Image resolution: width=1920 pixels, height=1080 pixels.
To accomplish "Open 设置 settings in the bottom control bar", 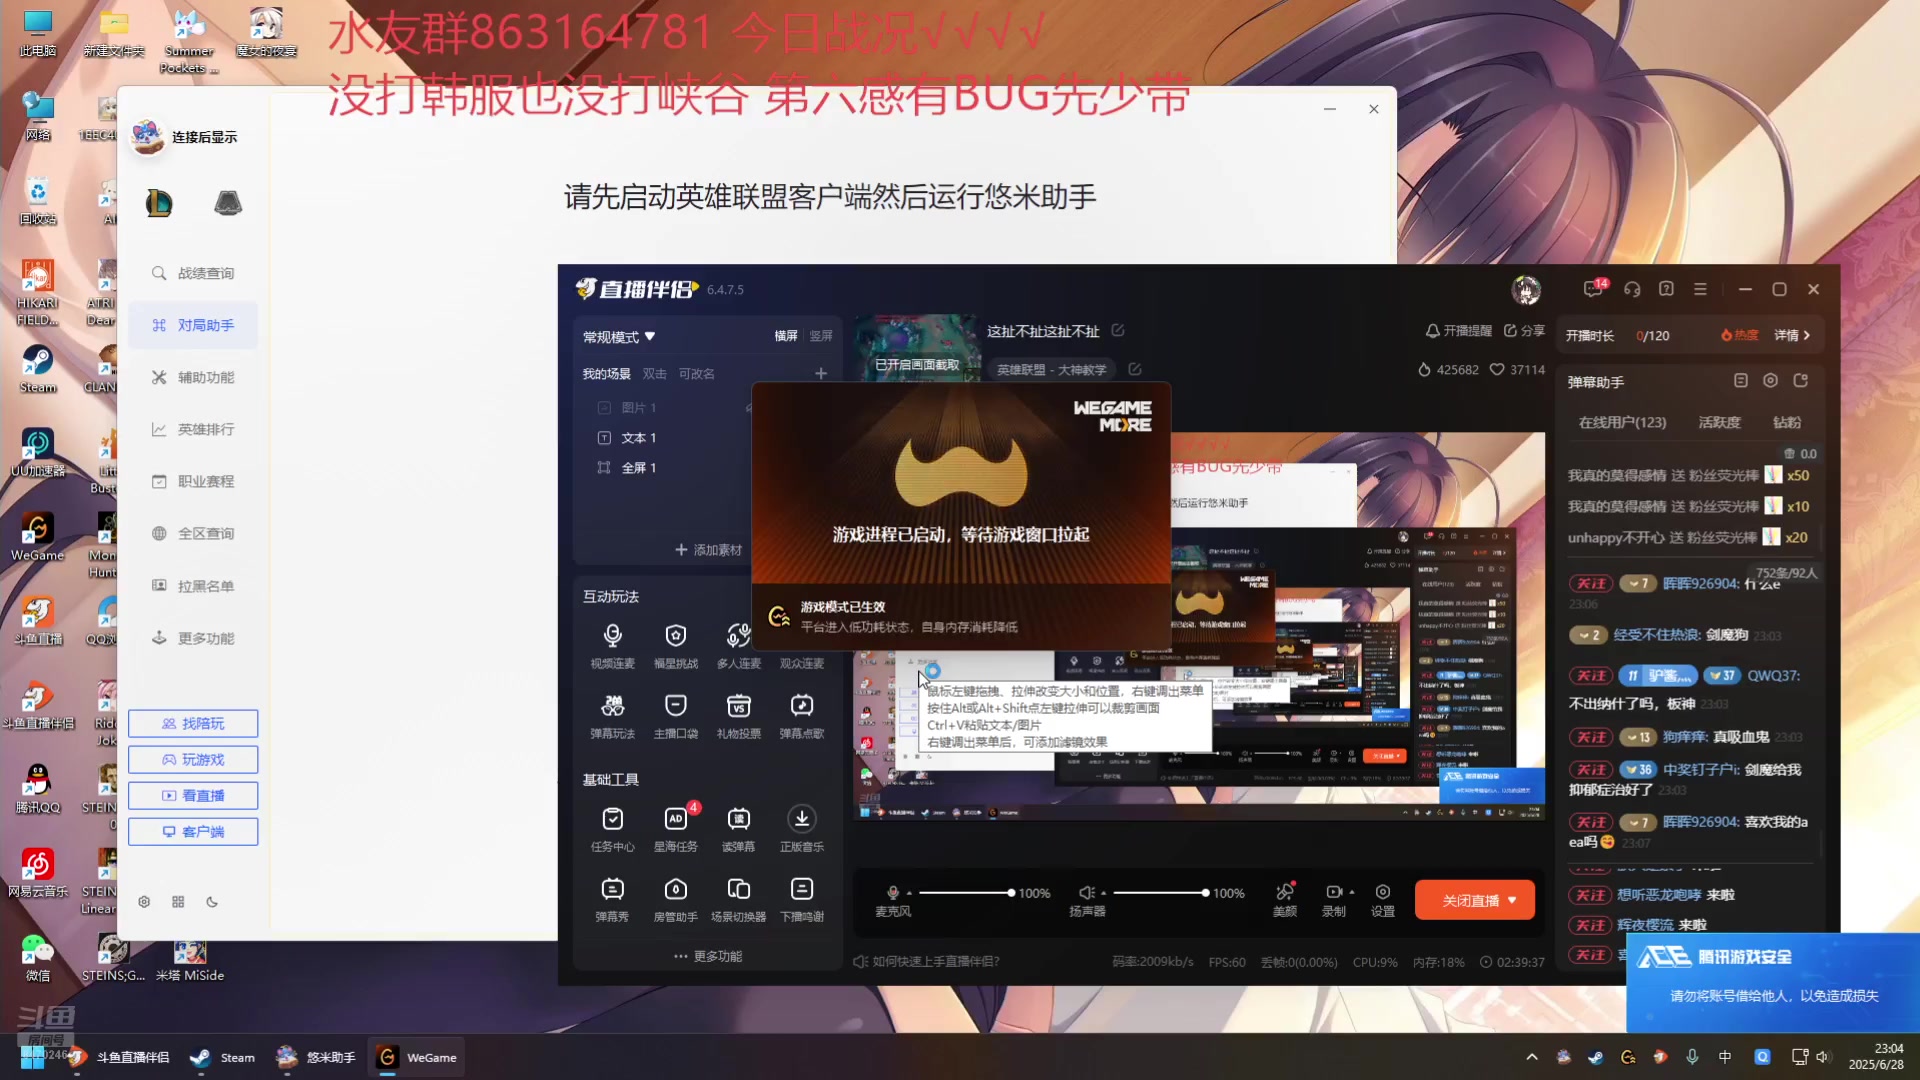I will click(1382, 899).
